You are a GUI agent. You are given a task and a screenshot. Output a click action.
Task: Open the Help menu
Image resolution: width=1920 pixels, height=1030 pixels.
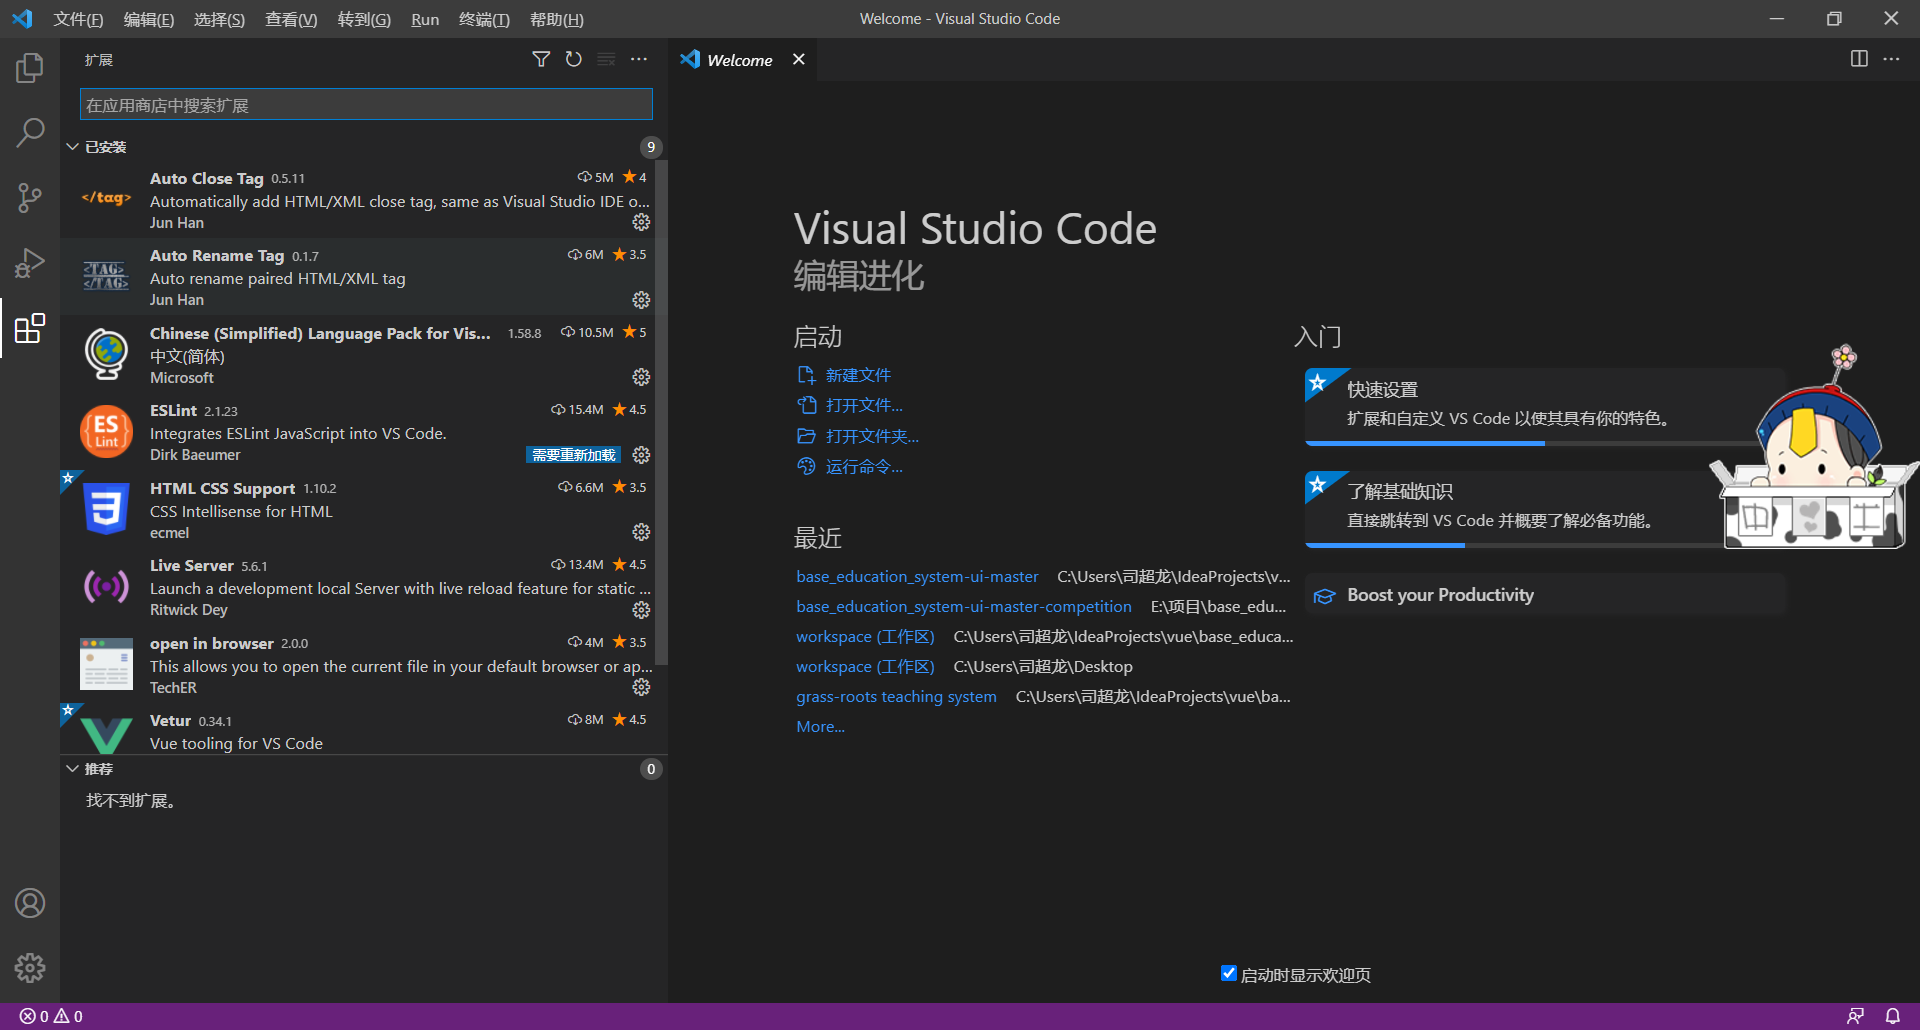pyautogui.click(x=556, y=19)
